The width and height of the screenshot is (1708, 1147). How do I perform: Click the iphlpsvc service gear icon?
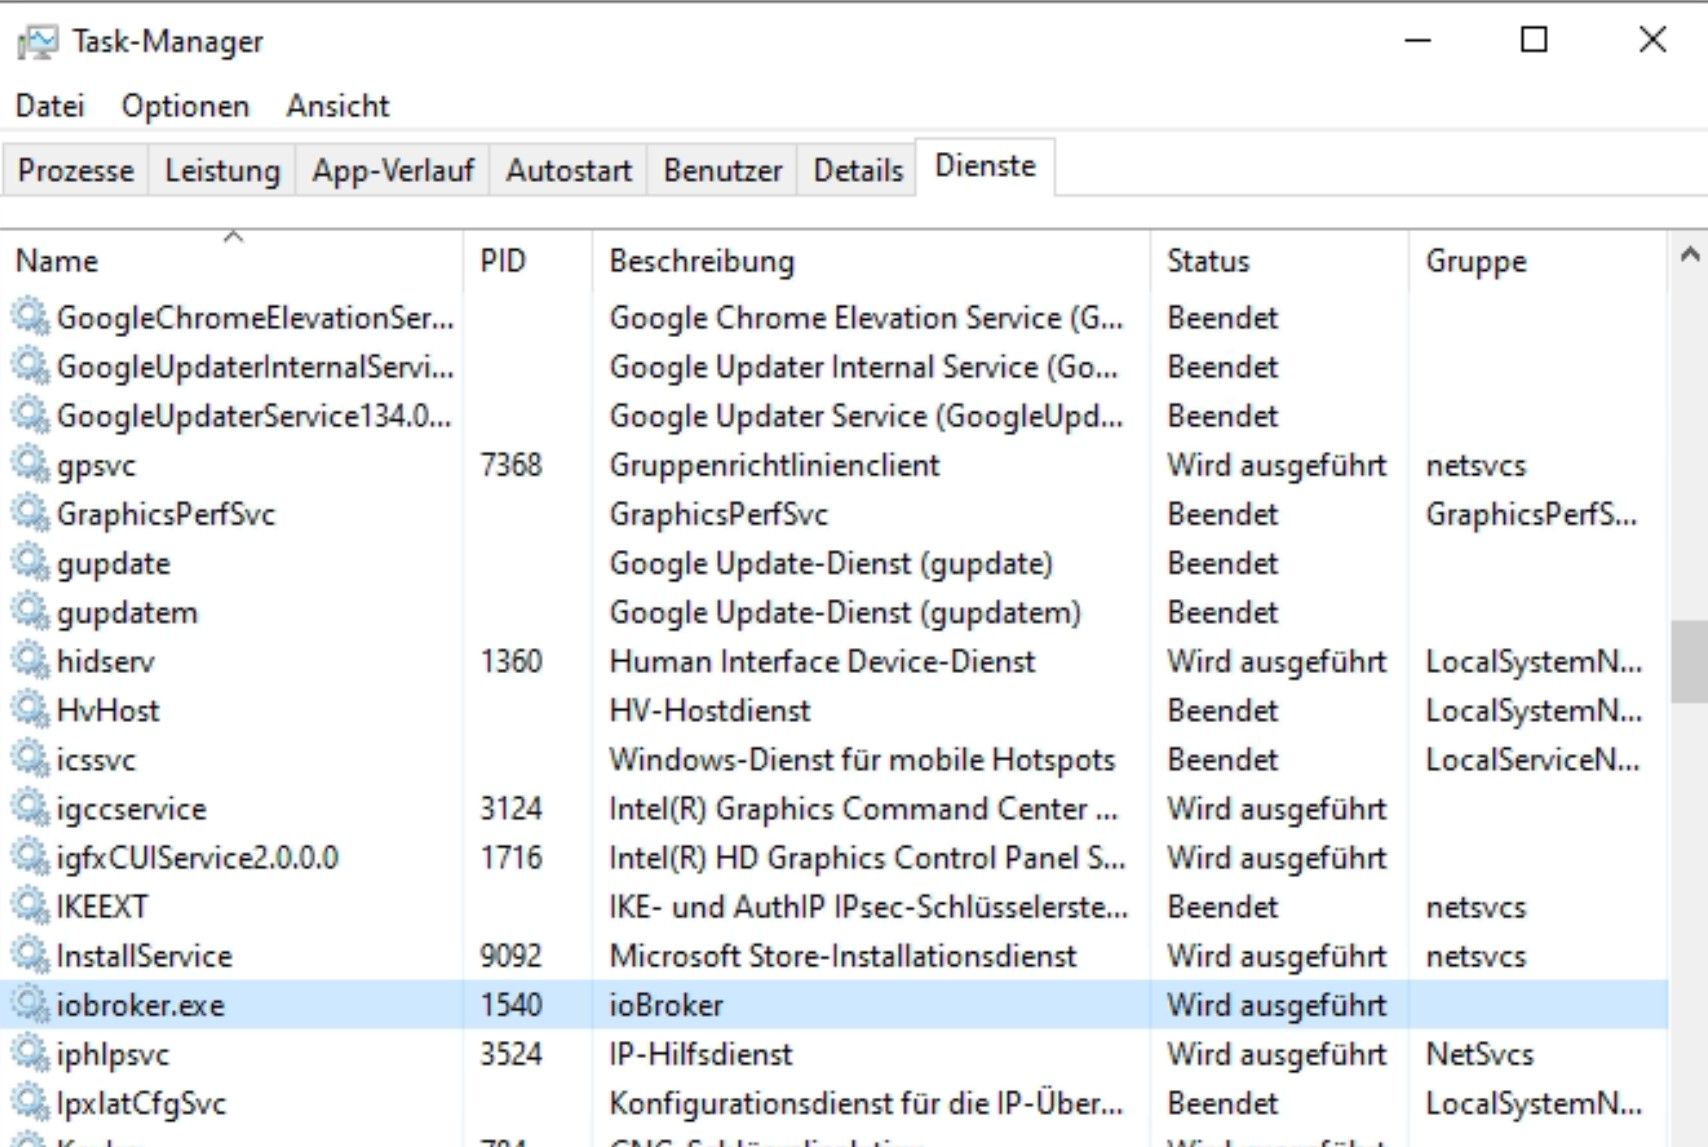coord(30,1053)
